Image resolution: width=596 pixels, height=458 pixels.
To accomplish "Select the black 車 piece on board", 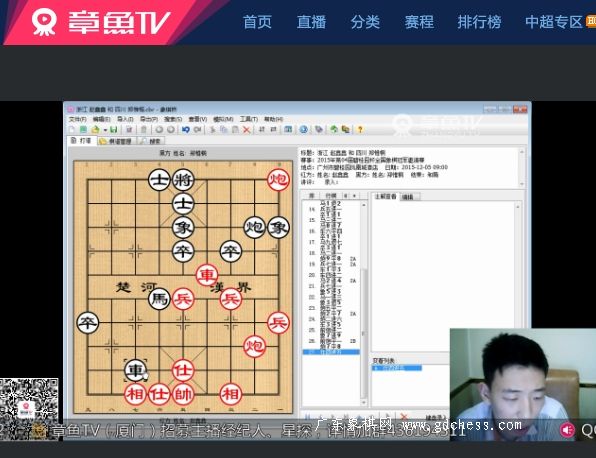I will (135, 370).
